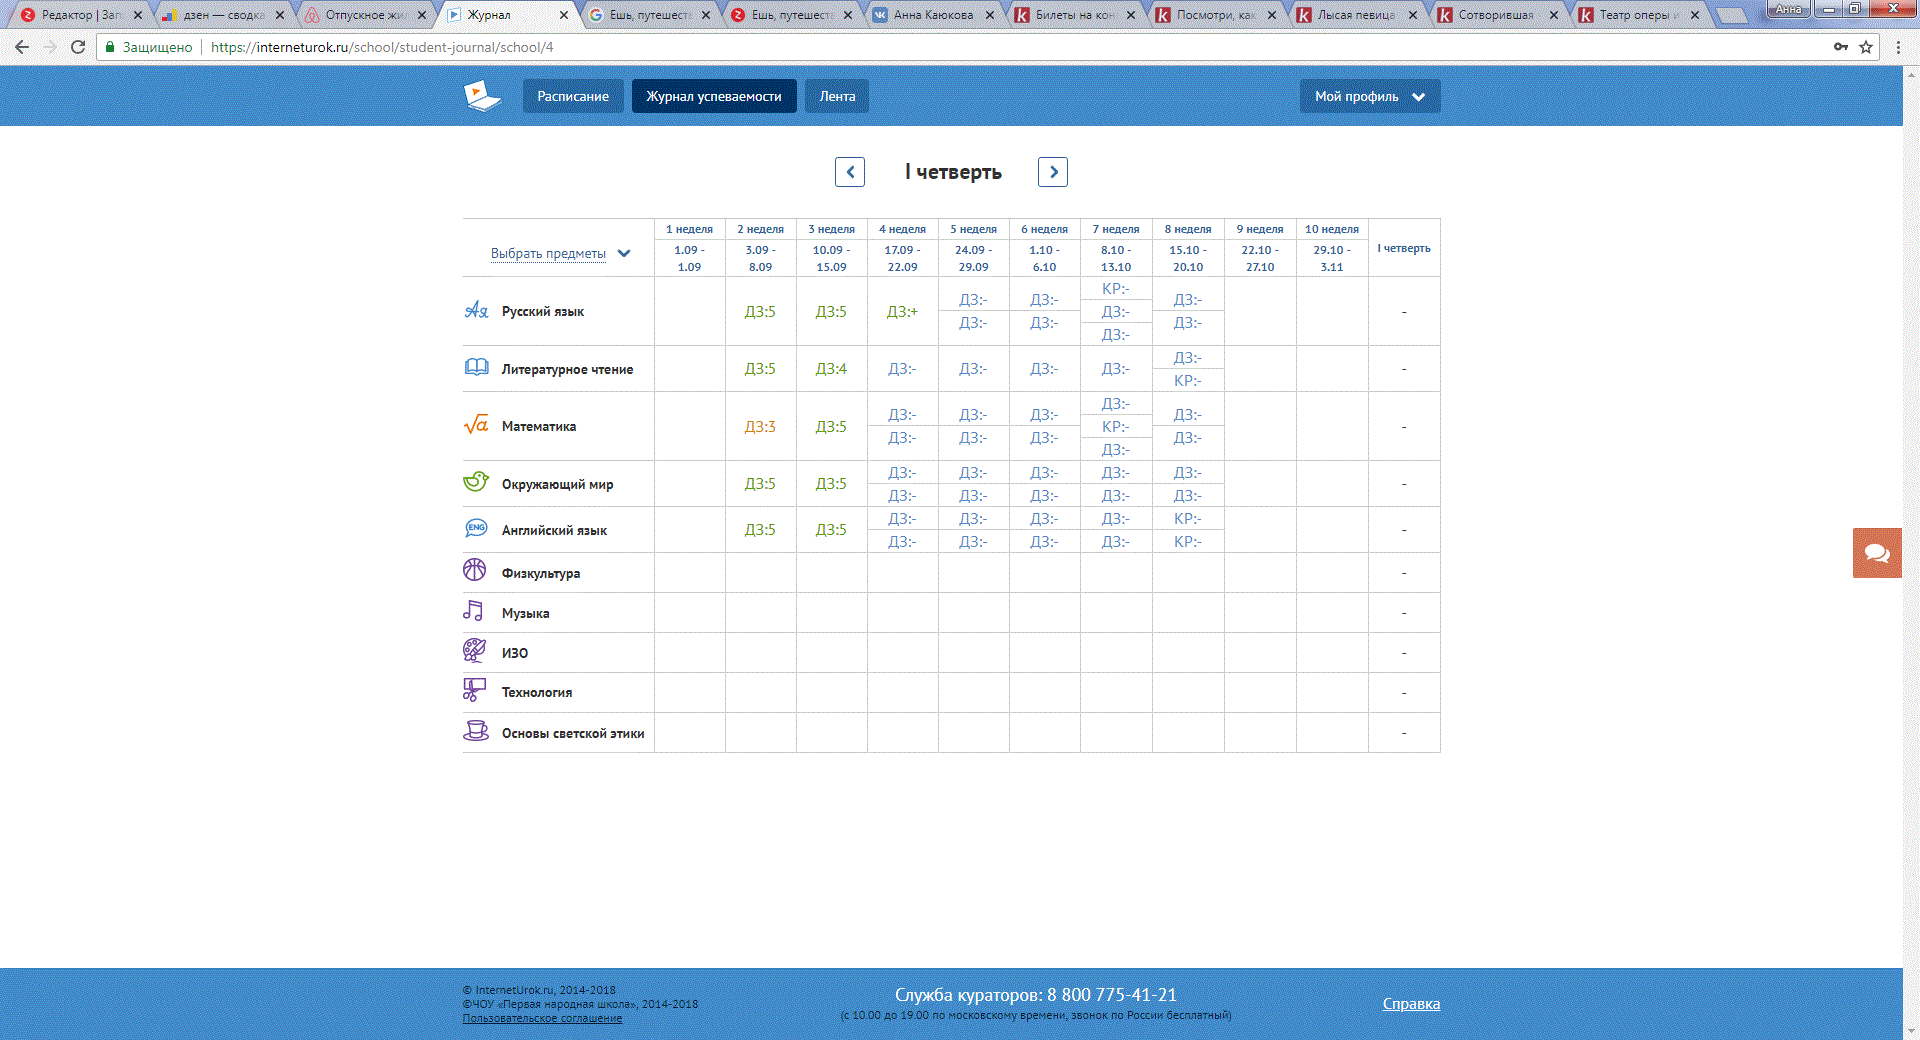1920x1040 pixels.
Task: Open Журнал успеваемости tab
Action: [714, 96]
